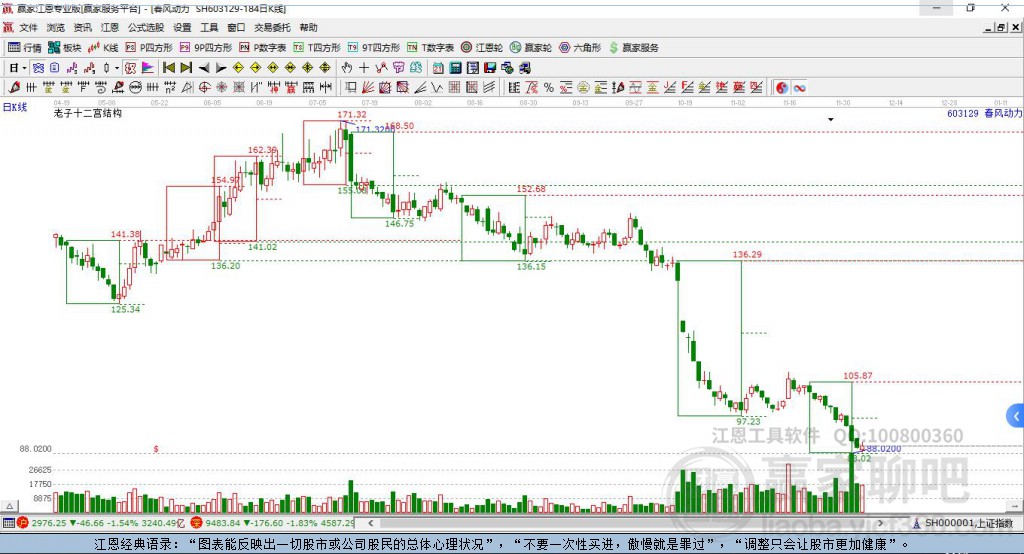Open the 赢家轮 wheel tool

(x=531, y=48)
